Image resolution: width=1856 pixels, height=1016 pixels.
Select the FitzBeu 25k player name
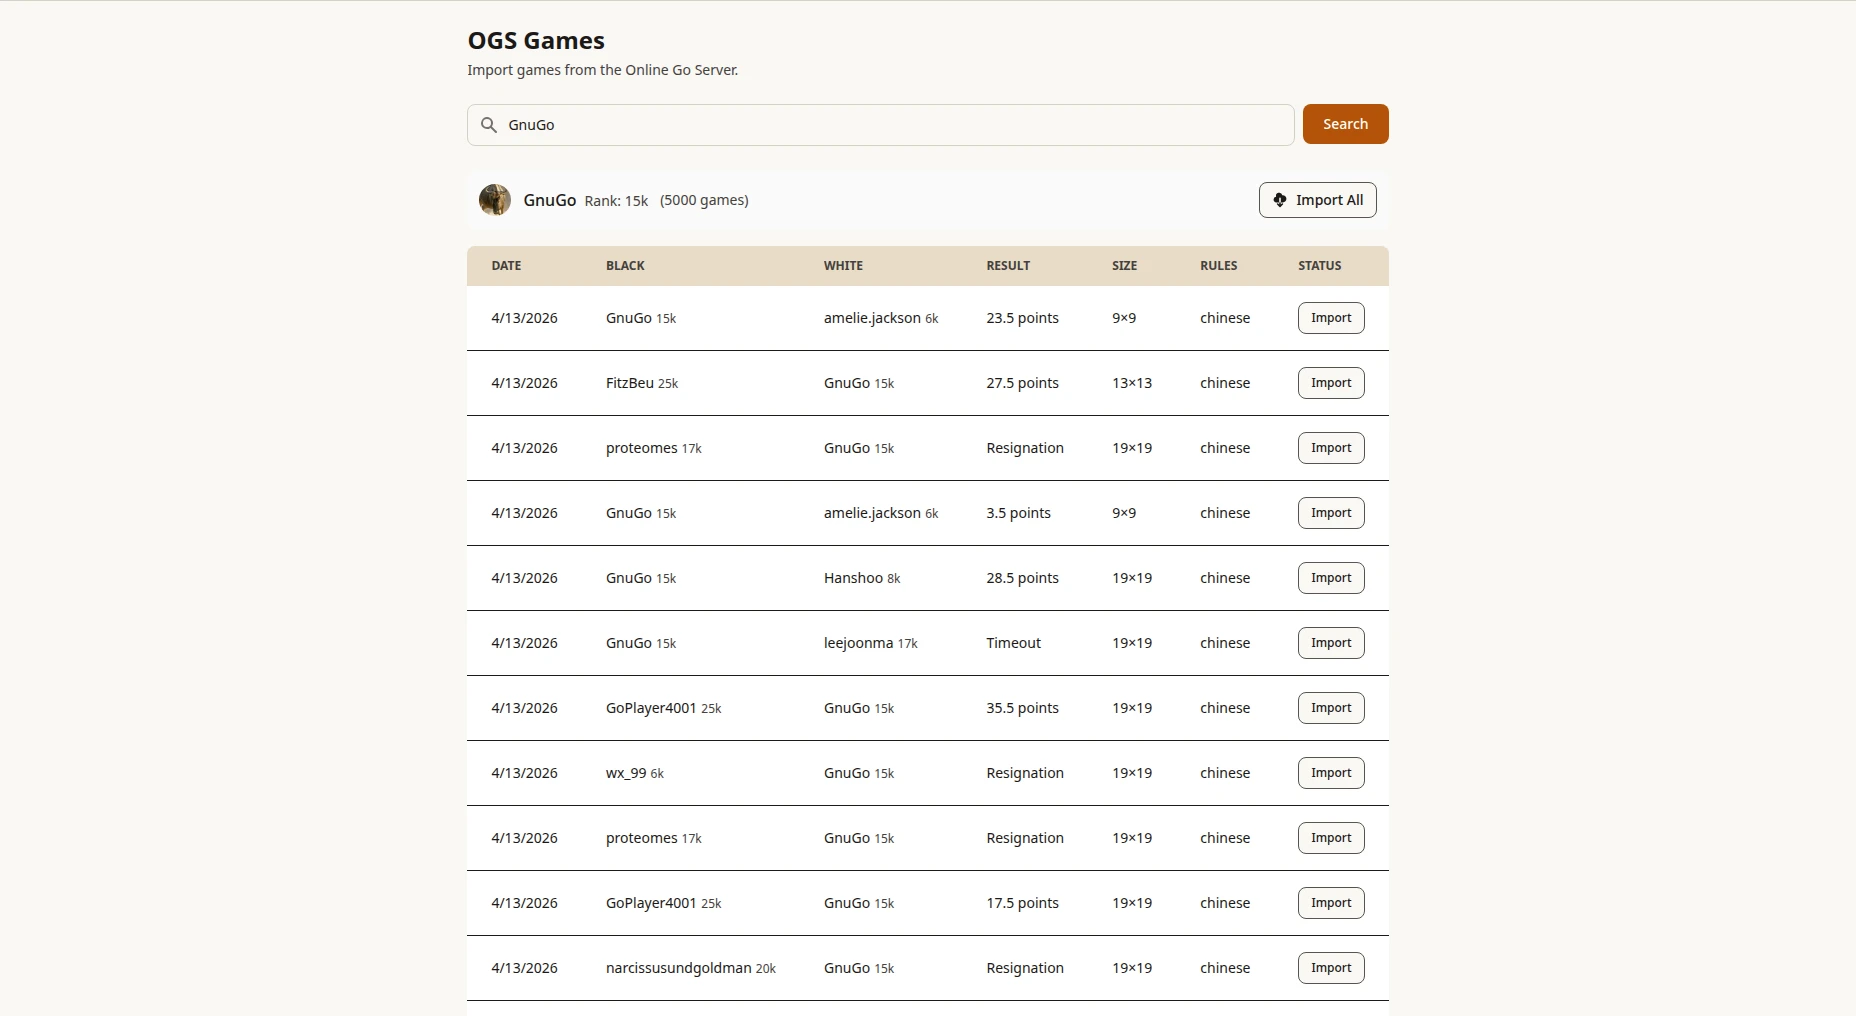point(642,383)
